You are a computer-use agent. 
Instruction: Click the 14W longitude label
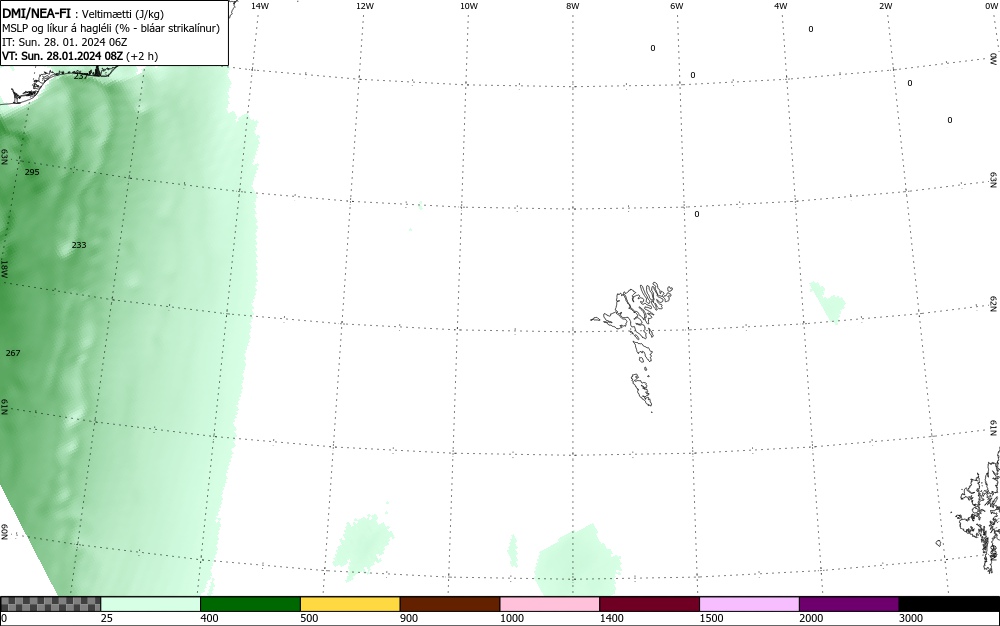tap(260, 6)
